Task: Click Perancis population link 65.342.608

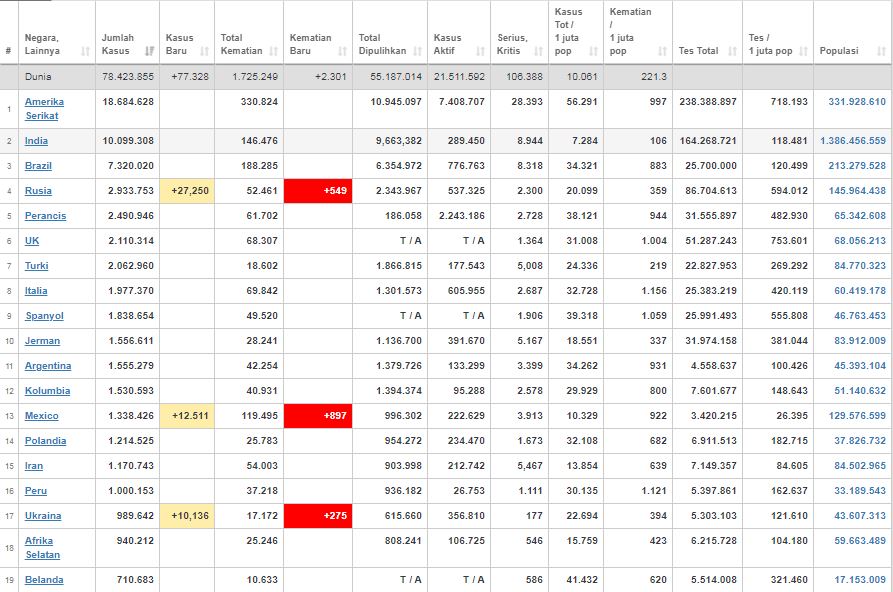Action: coord(860,216)
